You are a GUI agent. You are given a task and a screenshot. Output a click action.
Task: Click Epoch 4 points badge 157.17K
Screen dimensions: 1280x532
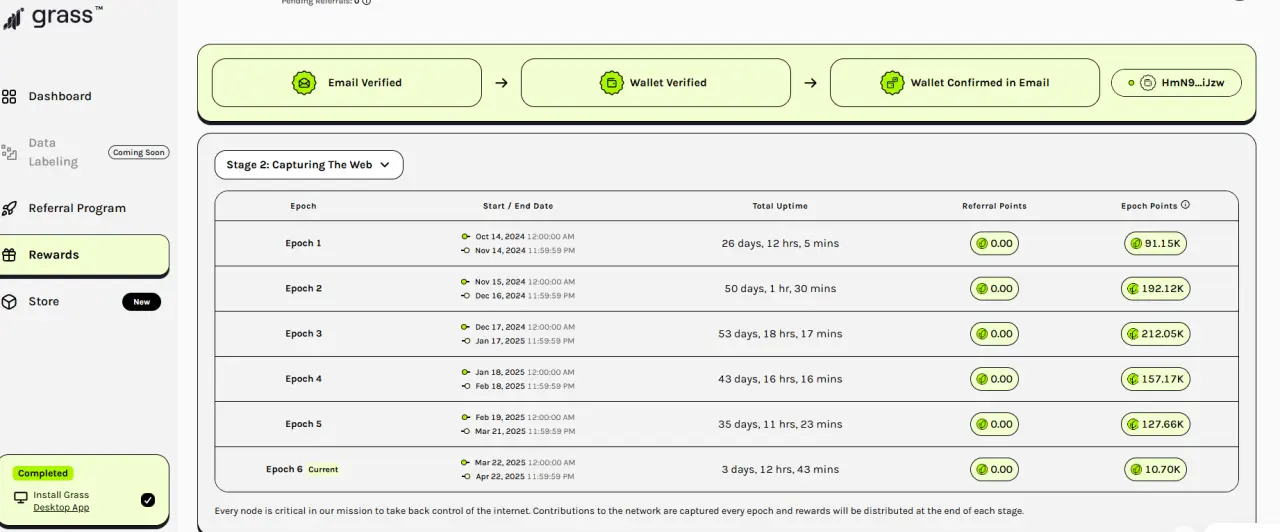coord(1156,379)
